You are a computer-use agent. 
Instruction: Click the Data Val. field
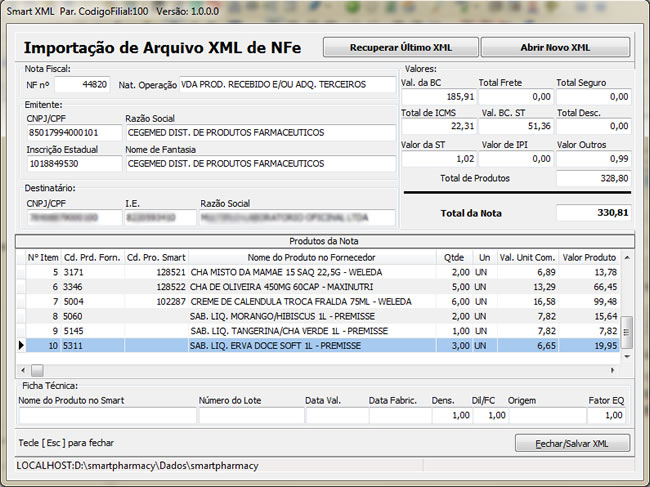click(x=337, y=415)
